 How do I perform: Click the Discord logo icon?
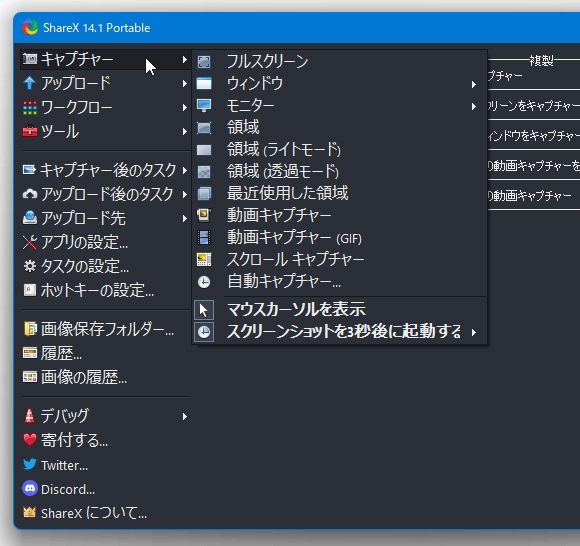30,489
